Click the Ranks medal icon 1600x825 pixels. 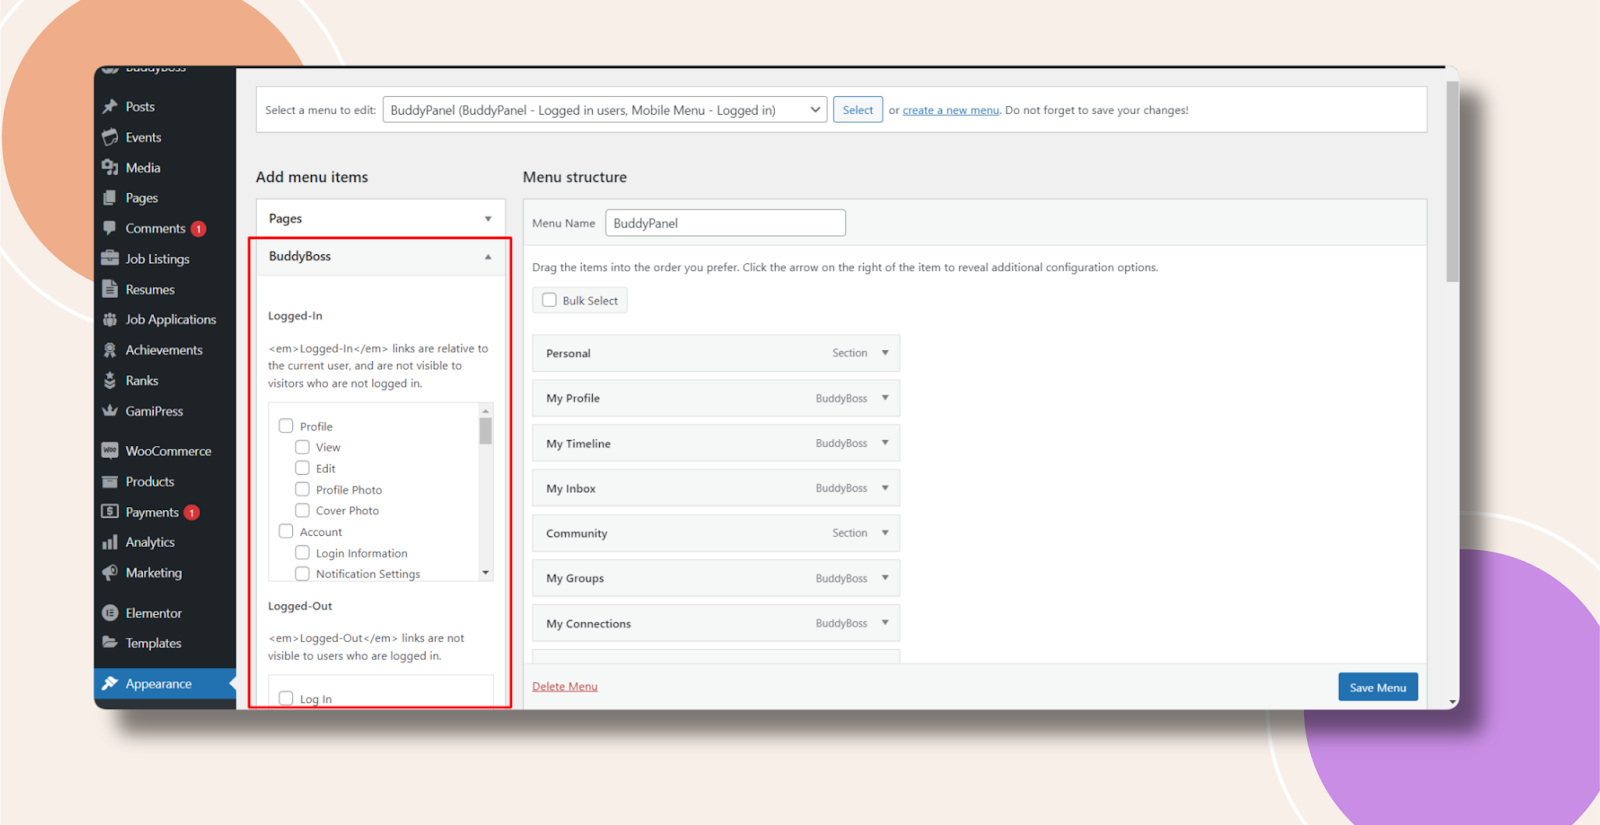(x=110, y=381)
